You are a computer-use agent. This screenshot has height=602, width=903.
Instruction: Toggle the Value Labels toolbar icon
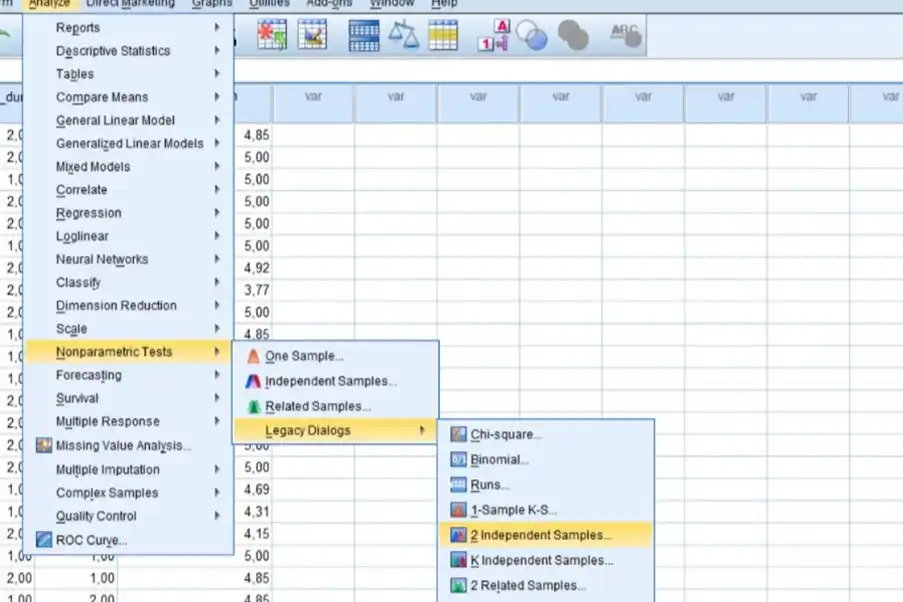494,35
